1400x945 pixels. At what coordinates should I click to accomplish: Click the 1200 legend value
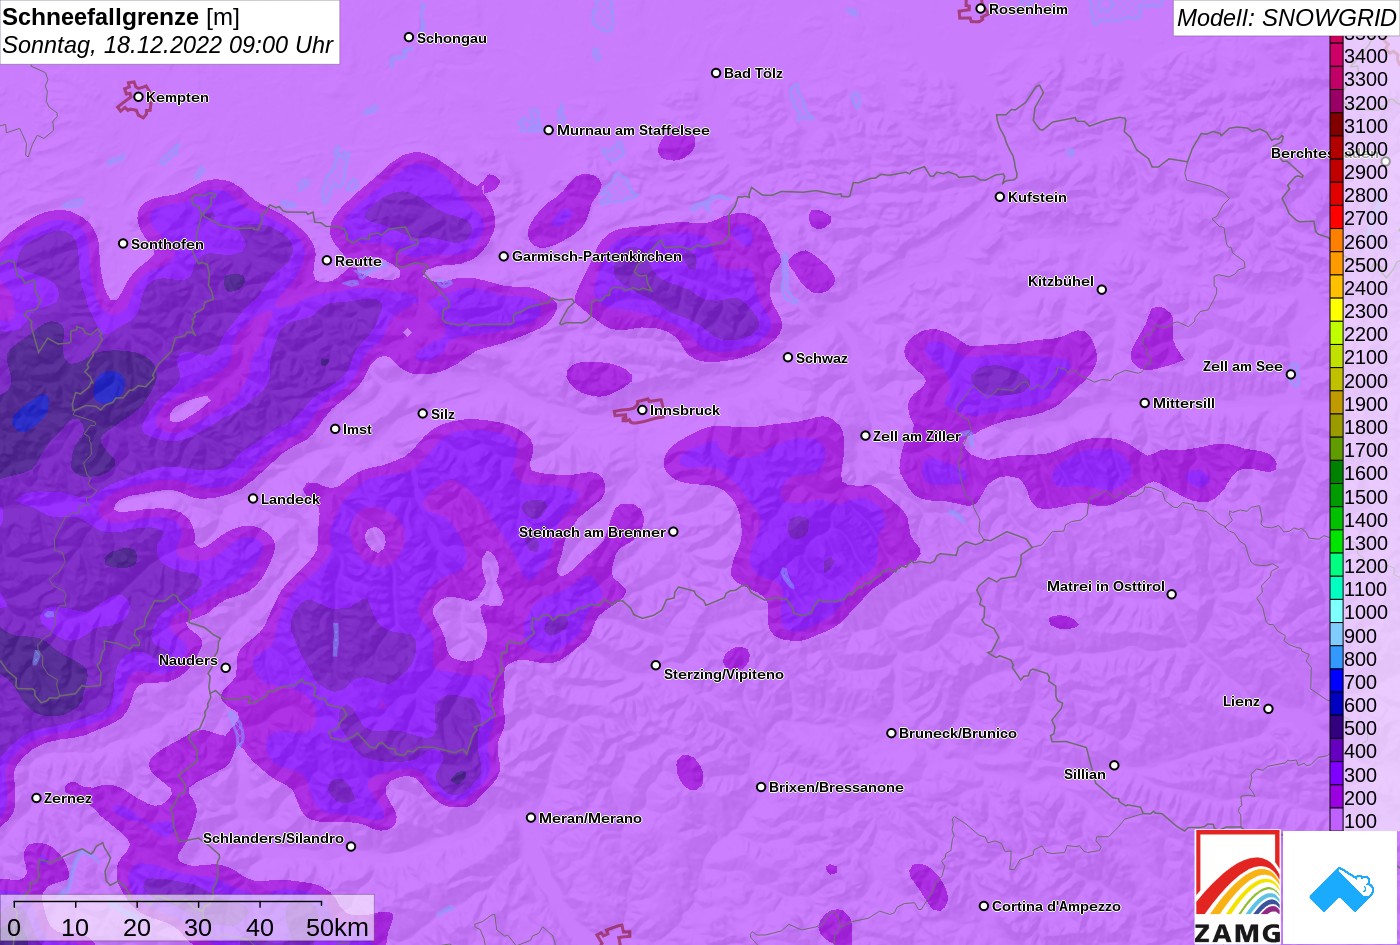(x=1366, y=566)
